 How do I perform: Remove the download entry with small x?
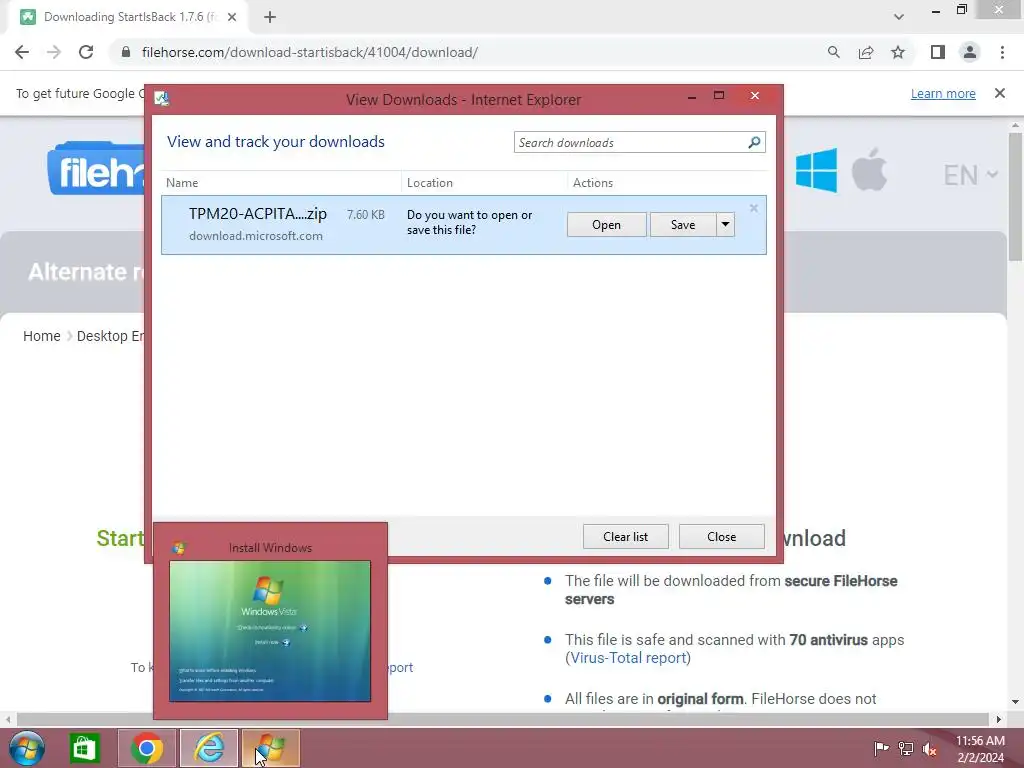click(754, 208)
